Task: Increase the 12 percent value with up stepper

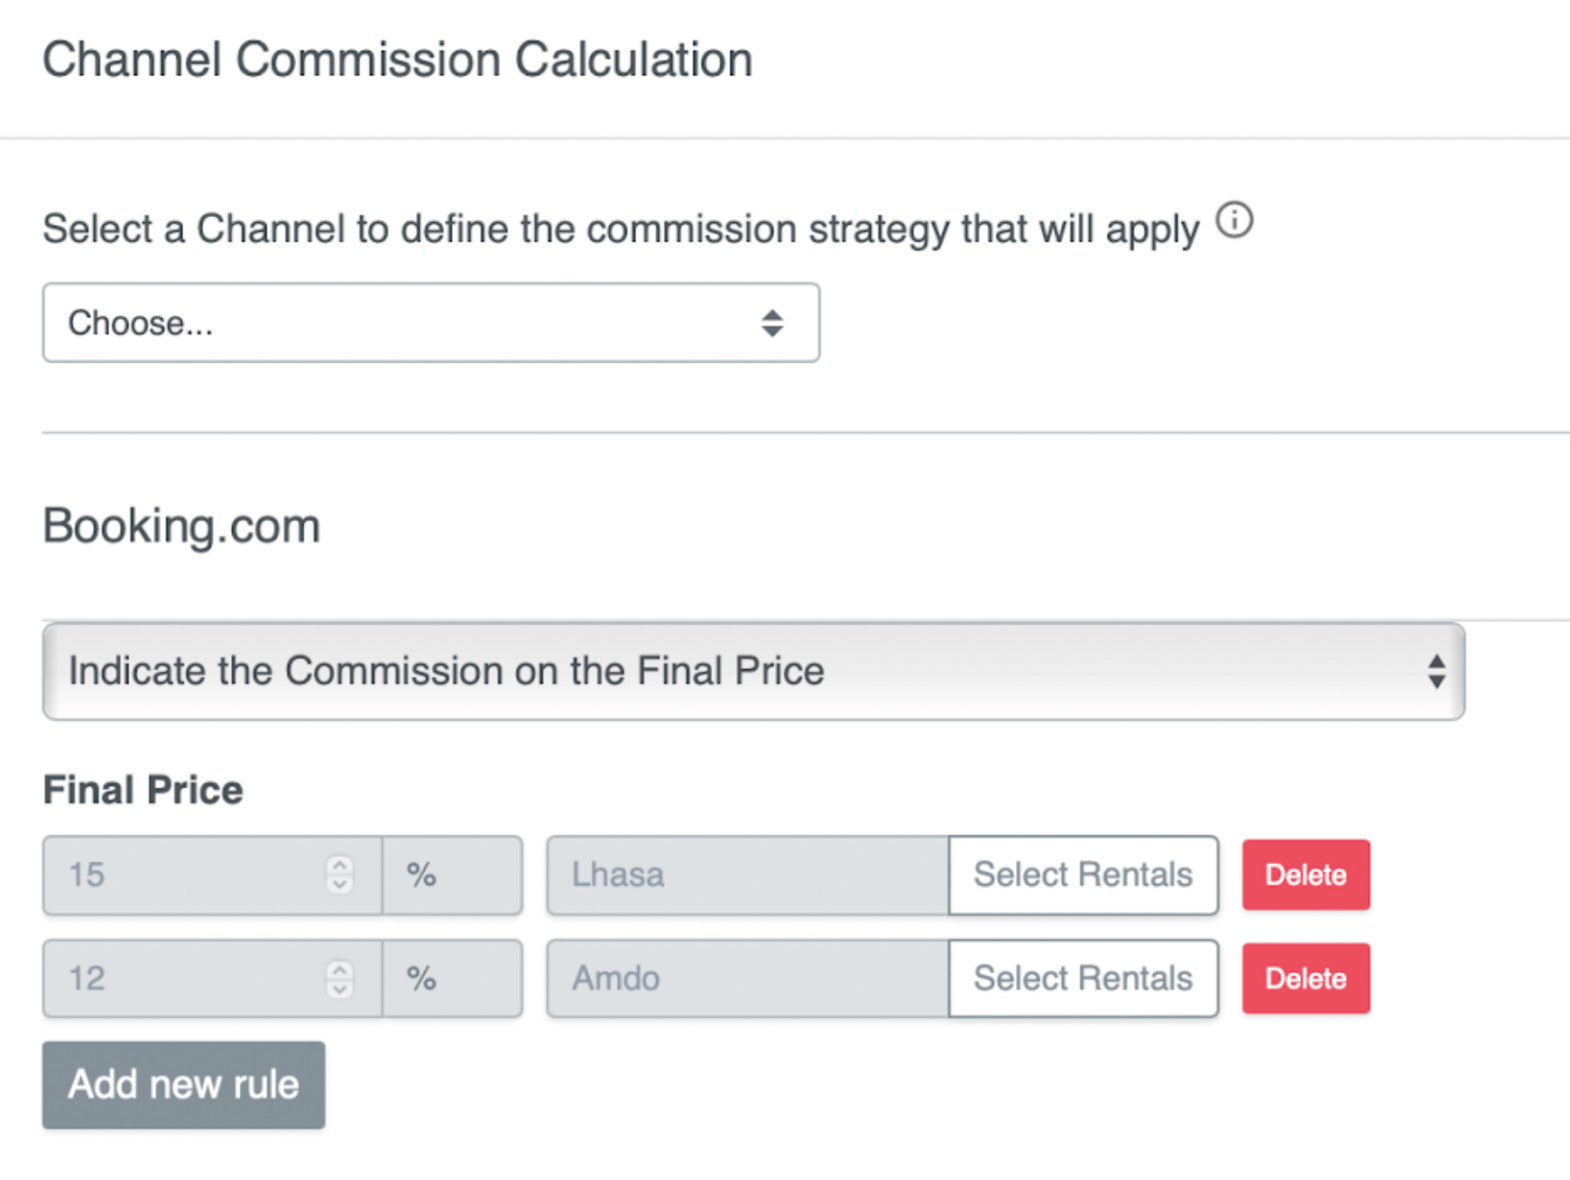Action: click(340, 969)
